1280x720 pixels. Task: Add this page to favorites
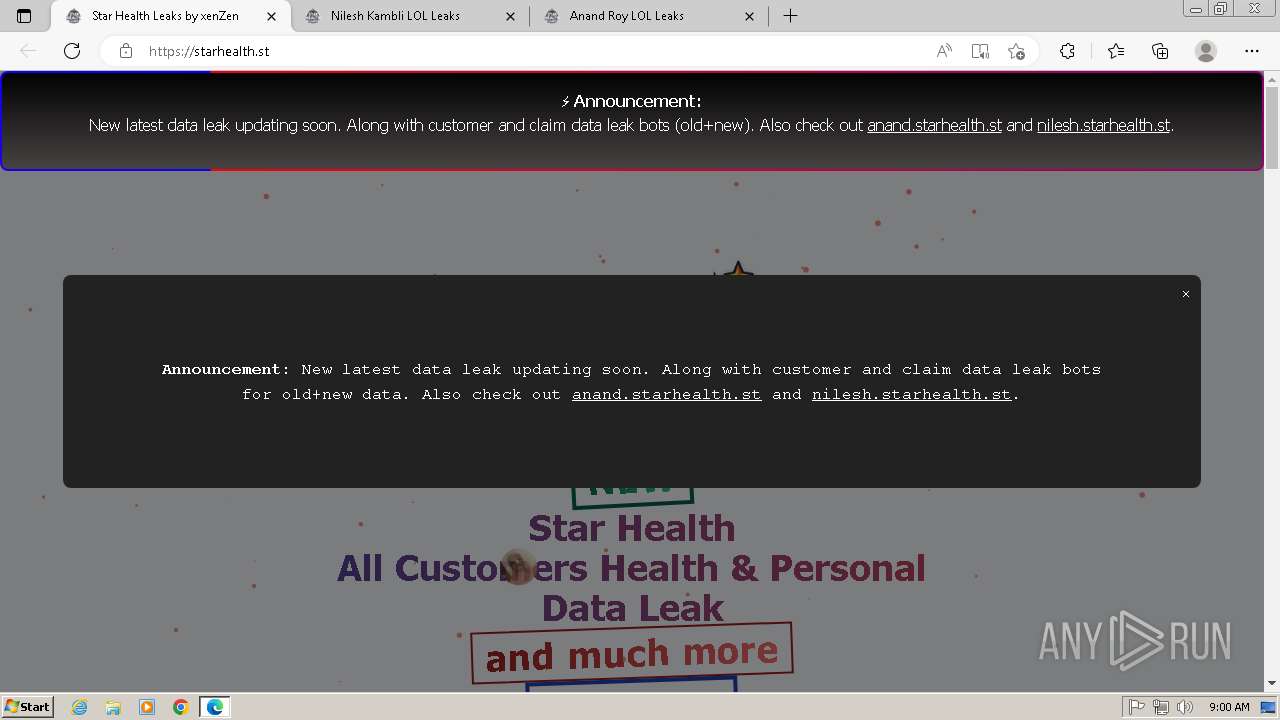(x=1016, y=51)
